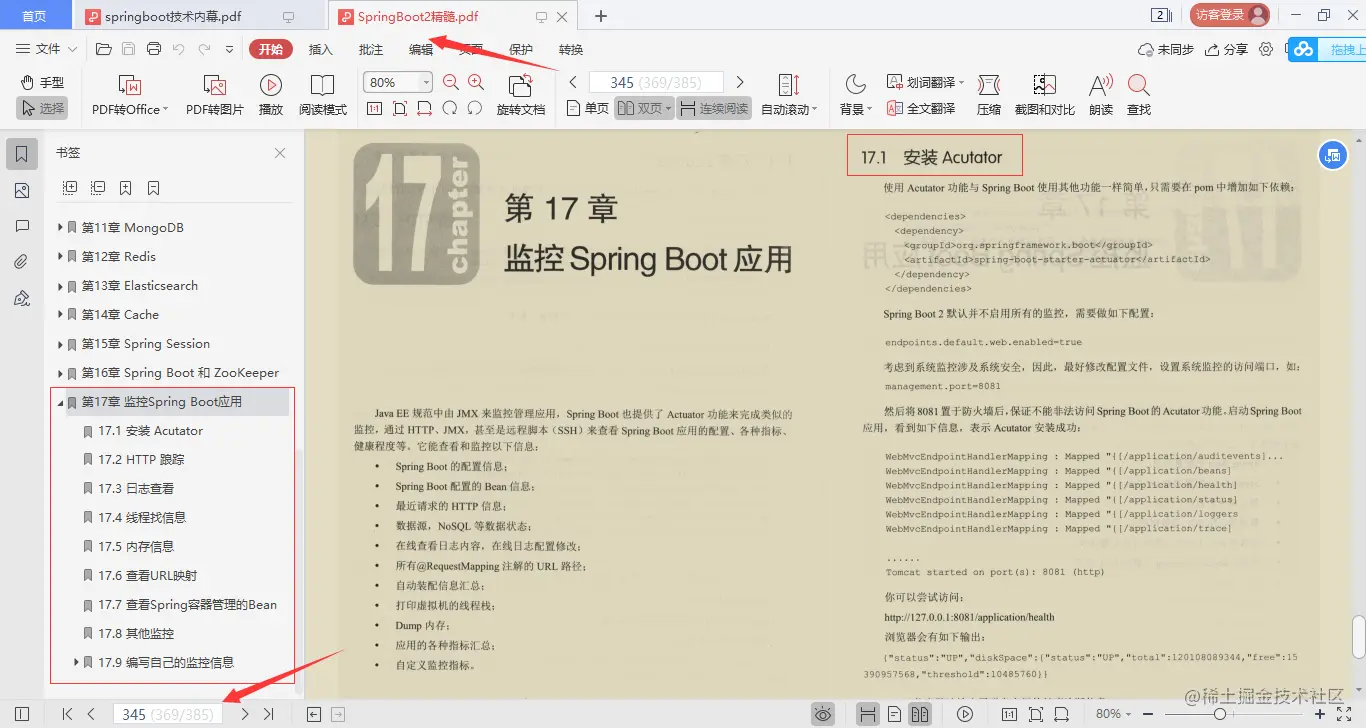
Task: Expand 第11章 MongoDB bookmark
Action: point(61,228)
